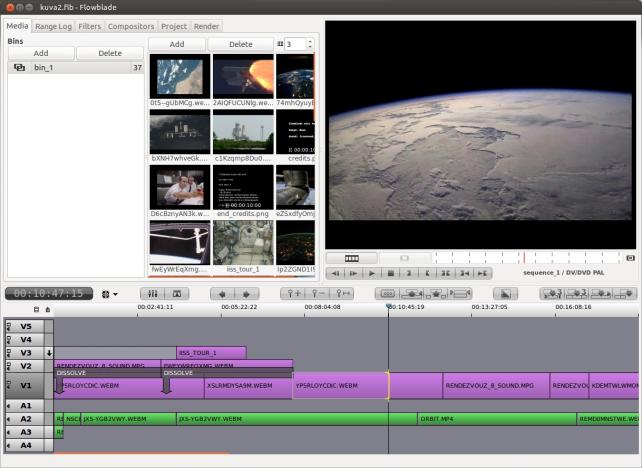Toggle mute on track V5
Image resolution: width=642 pixels, height=468 pixels.
coord(10,326)
